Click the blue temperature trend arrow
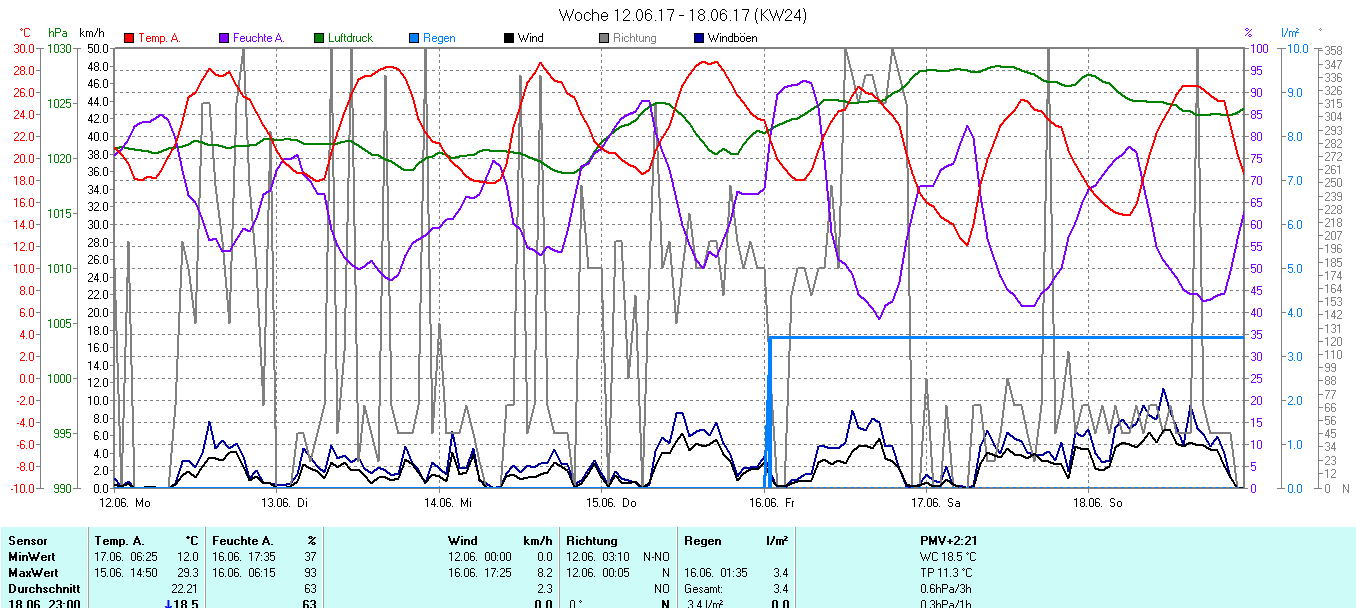The width and height of the screenshot is (1356, 608). click(x=168, y=603)
